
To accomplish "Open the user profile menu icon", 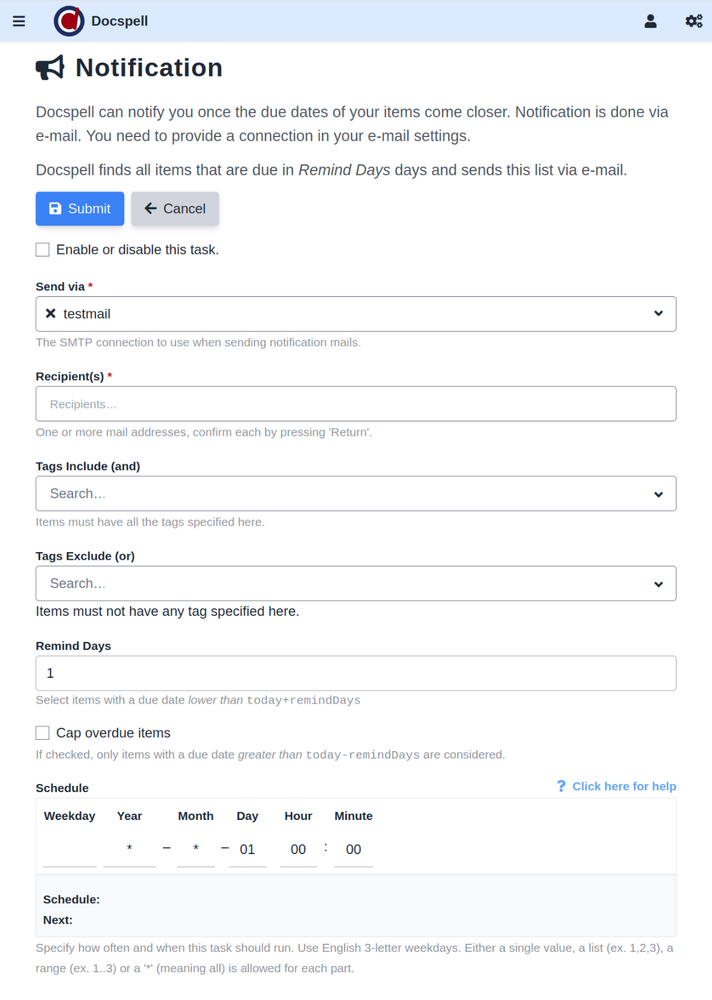I will [651, 21].
